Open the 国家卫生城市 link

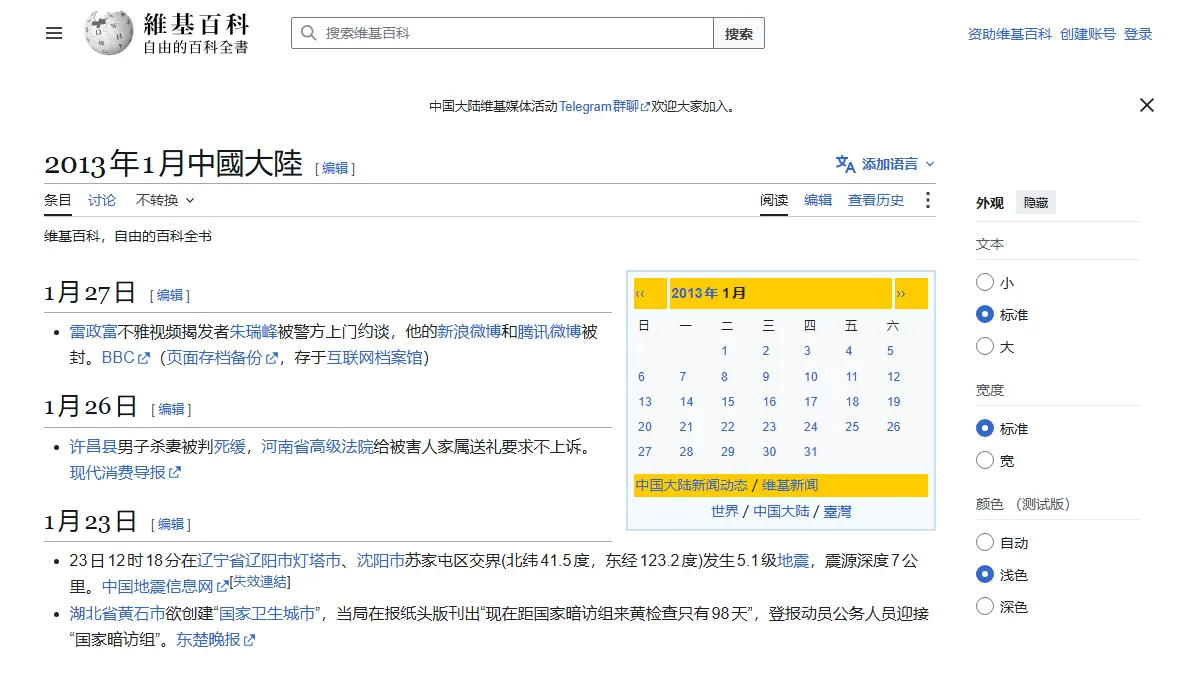267,614
